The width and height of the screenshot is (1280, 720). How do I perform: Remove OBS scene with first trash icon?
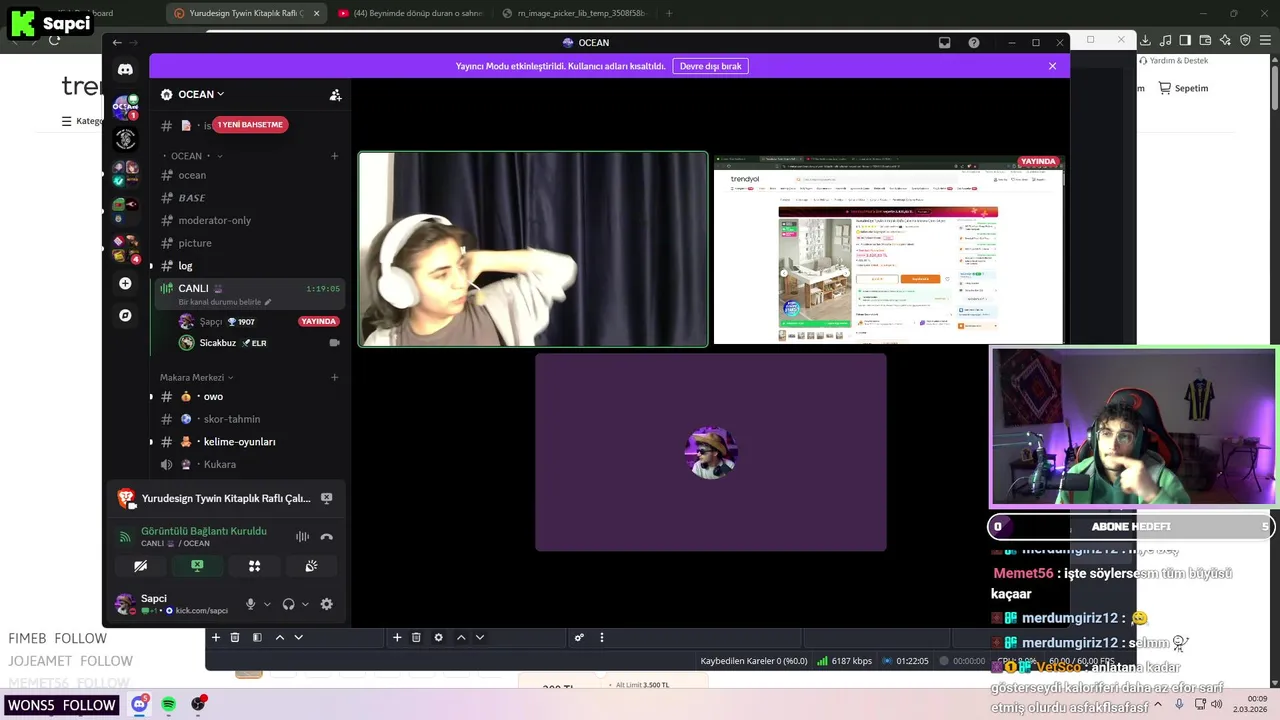[235, 637]
